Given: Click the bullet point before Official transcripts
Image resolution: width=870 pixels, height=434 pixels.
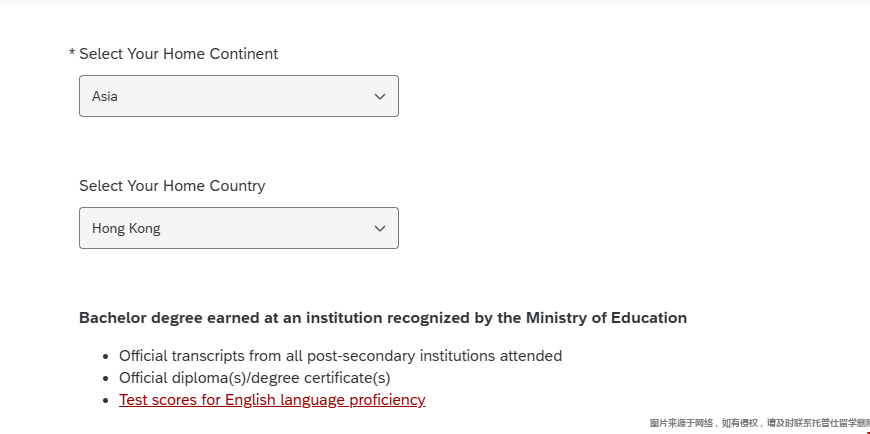Looking at the screenshot, I should click(108, 356).
